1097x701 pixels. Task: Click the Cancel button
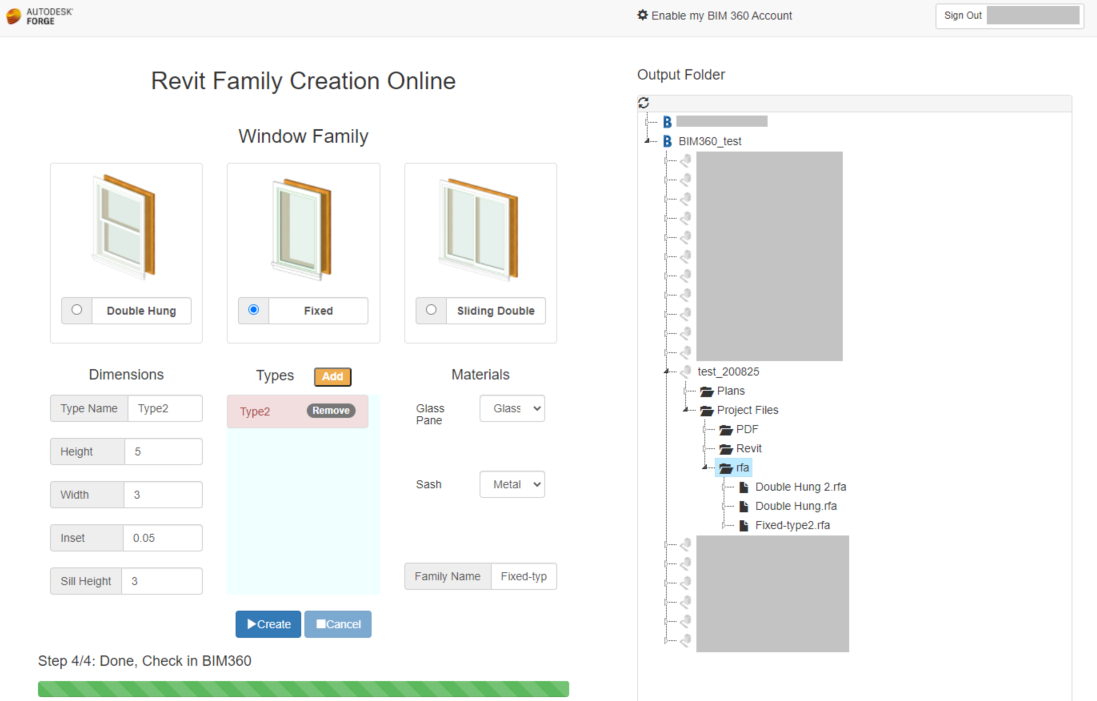coord(338,624)
